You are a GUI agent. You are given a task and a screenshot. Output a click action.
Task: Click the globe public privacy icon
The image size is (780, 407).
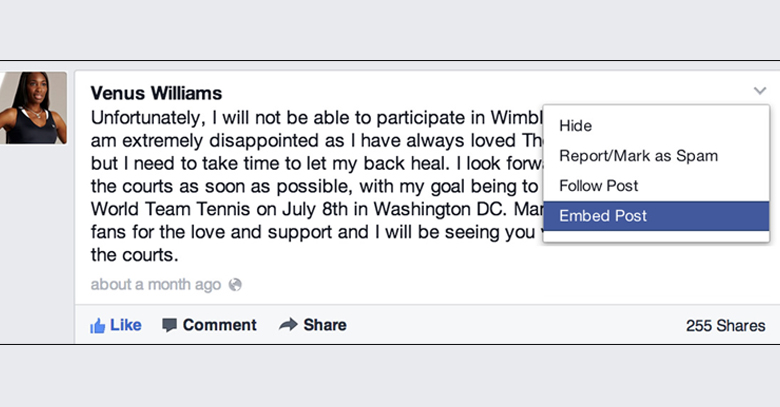click(x=235, y=285)
